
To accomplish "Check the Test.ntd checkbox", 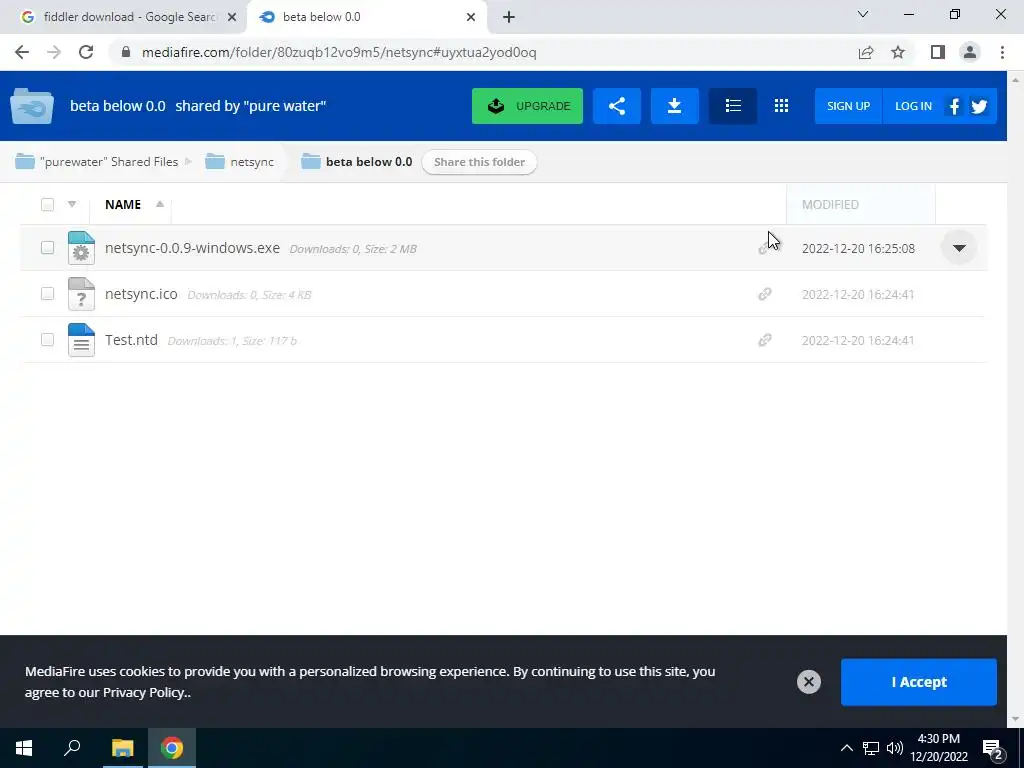I will [47, 339].
